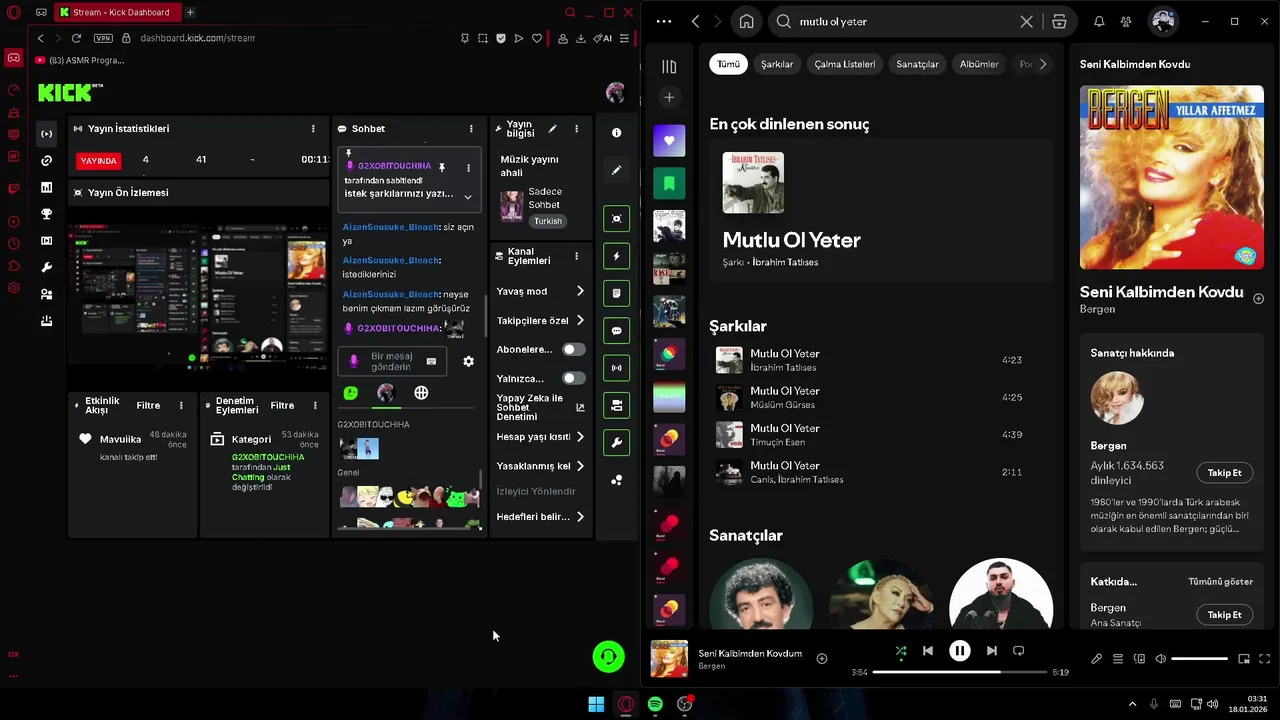Open Spotify Liked Songs purple heart tile
Image resolution: width=1280 pixels, height=720 pixels.
point(669,141)
